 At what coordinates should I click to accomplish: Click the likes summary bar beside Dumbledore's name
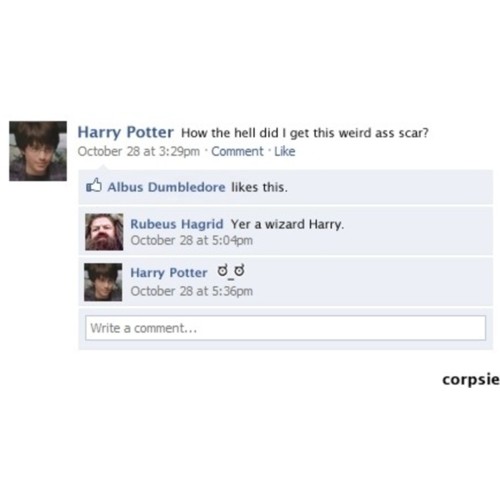[x=285, y=187]
